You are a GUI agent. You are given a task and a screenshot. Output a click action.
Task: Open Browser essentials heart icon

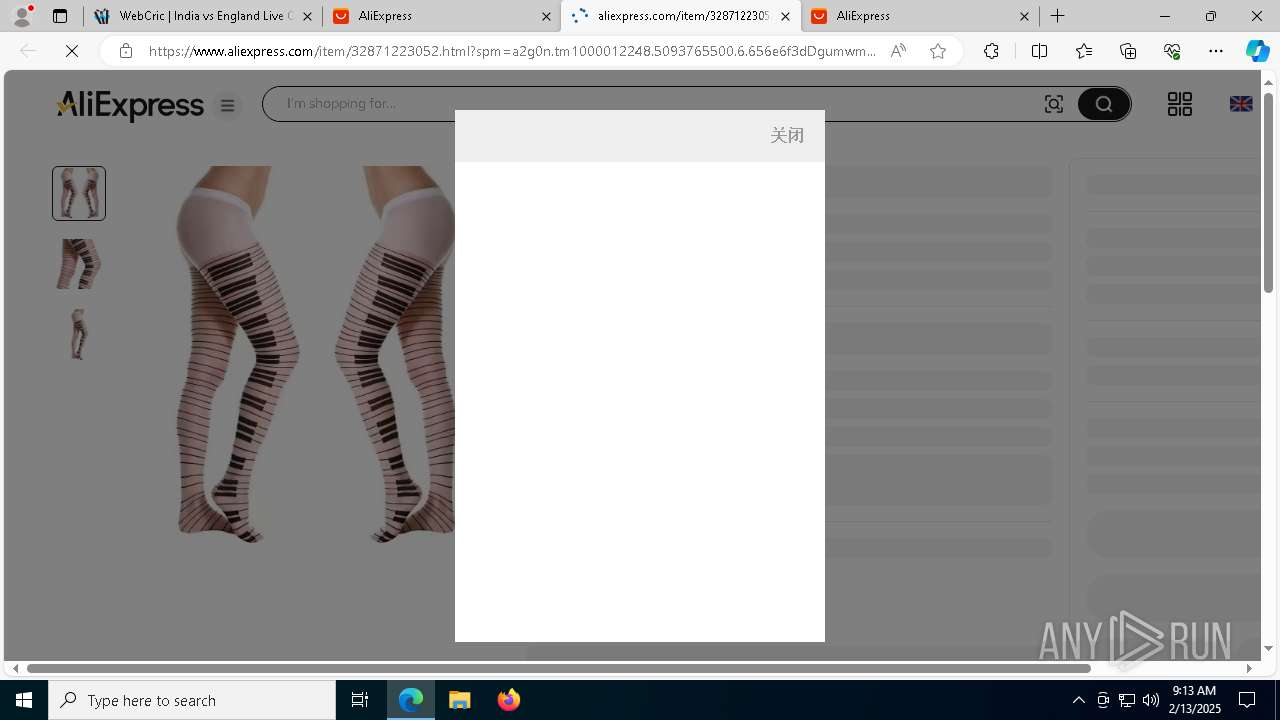tap(1172, 51)
